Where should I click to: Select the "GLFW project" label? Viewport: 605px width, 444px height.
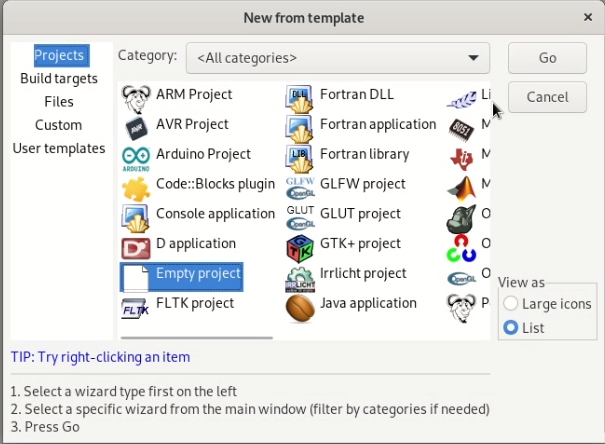click(x=363, y=184)
